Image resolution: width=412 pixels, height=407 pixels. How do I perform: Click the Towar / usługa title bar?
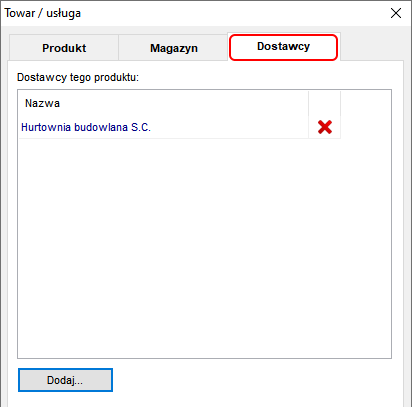[200, 13]
